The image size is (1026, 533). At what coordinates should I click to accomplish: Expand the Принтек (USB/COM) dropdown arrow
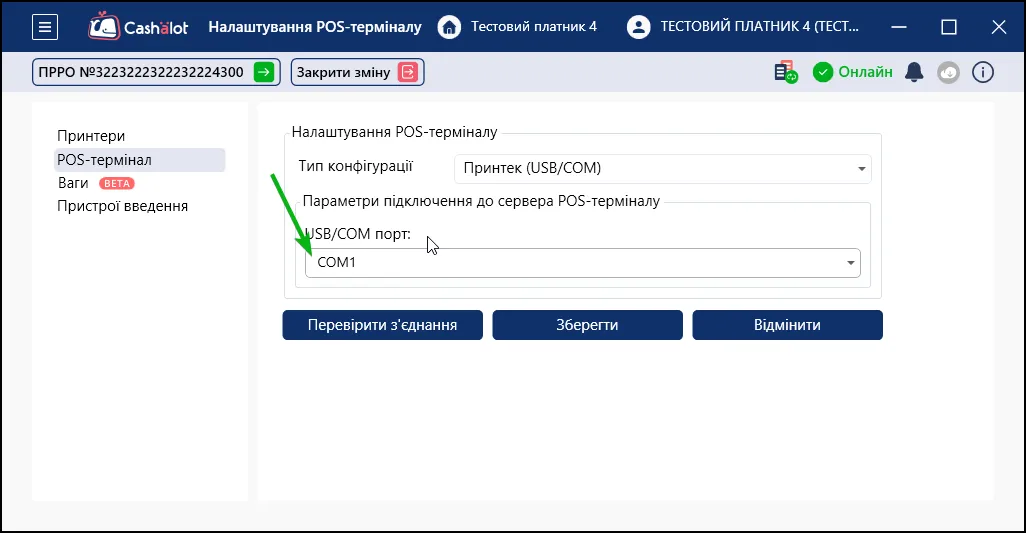click(861, 169)
